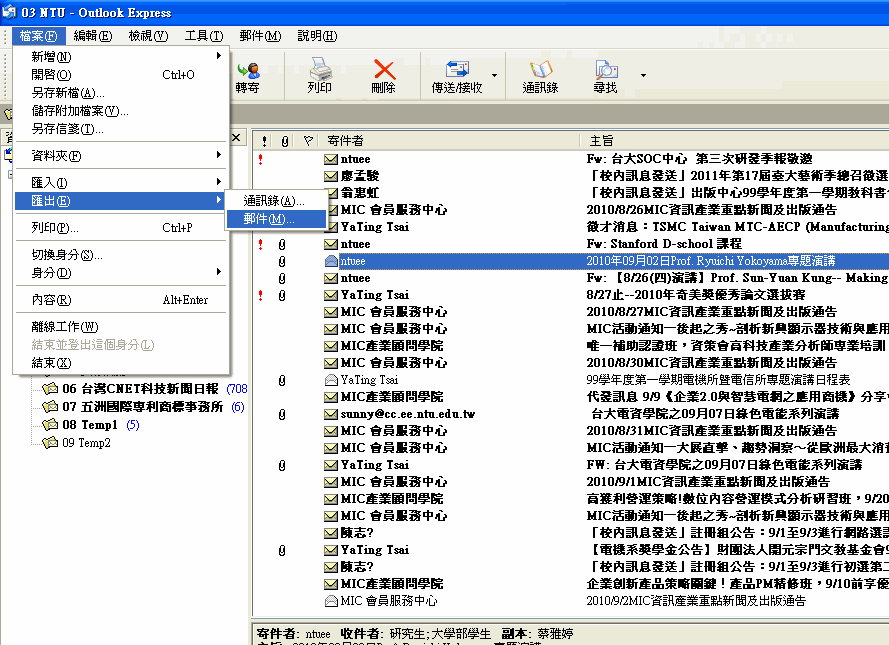Choose Save As (另存新檔) menu item
889x645 pixels.
(x=121, y=93)
